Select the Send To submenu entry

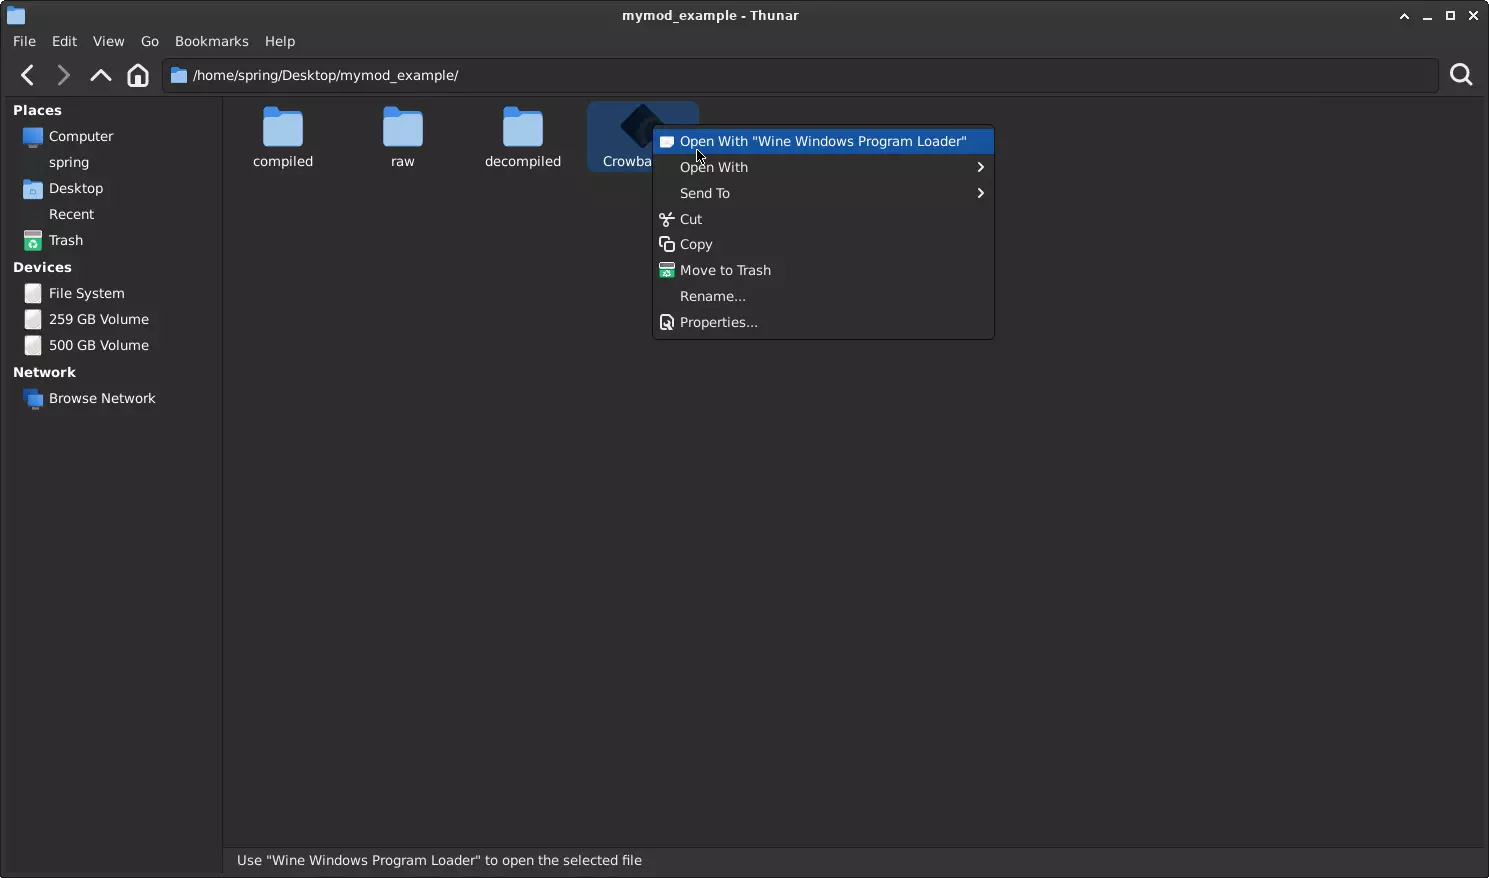[823, 193]
